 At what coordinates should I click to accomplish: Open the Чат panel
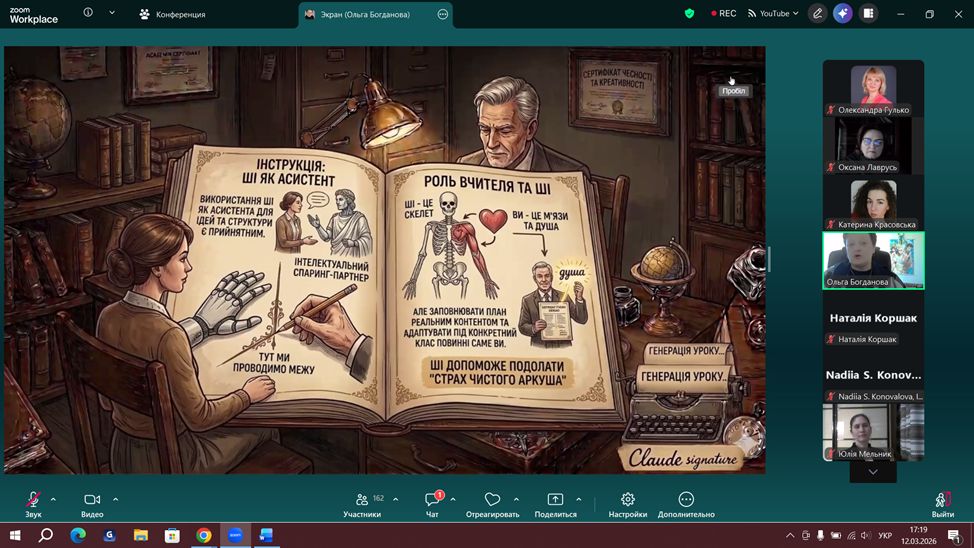tap(432, 500)
